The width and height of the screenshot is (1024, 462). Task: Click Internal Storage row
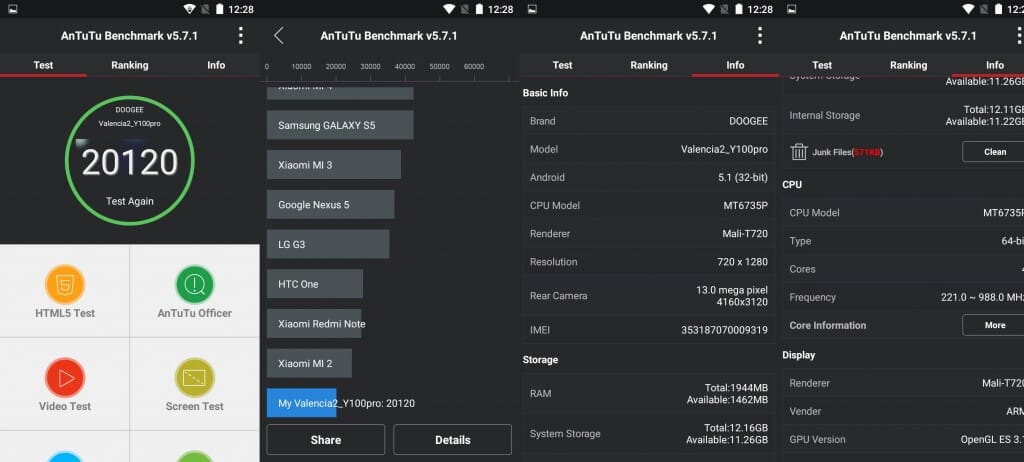coord(903,115)
